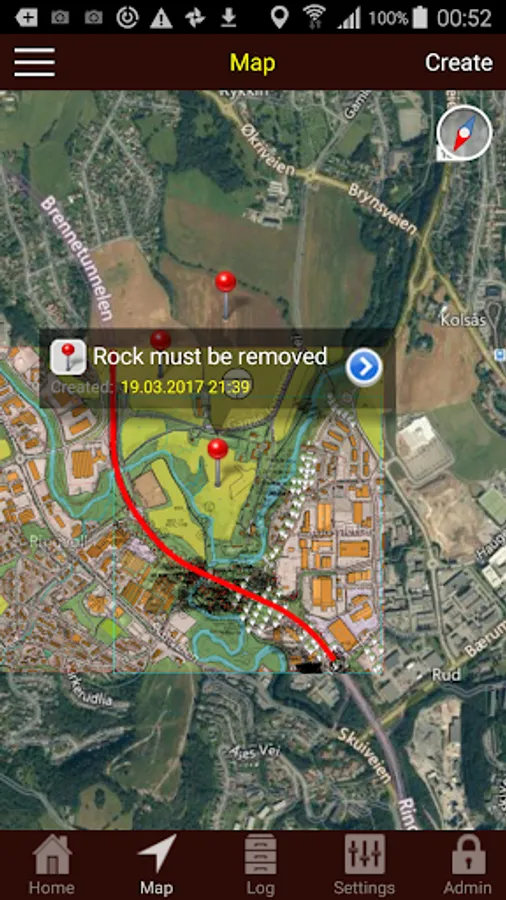Screen dimensions: 506x900
Task: Tap the warning triangle notification icon
Action: coord(161,18)
